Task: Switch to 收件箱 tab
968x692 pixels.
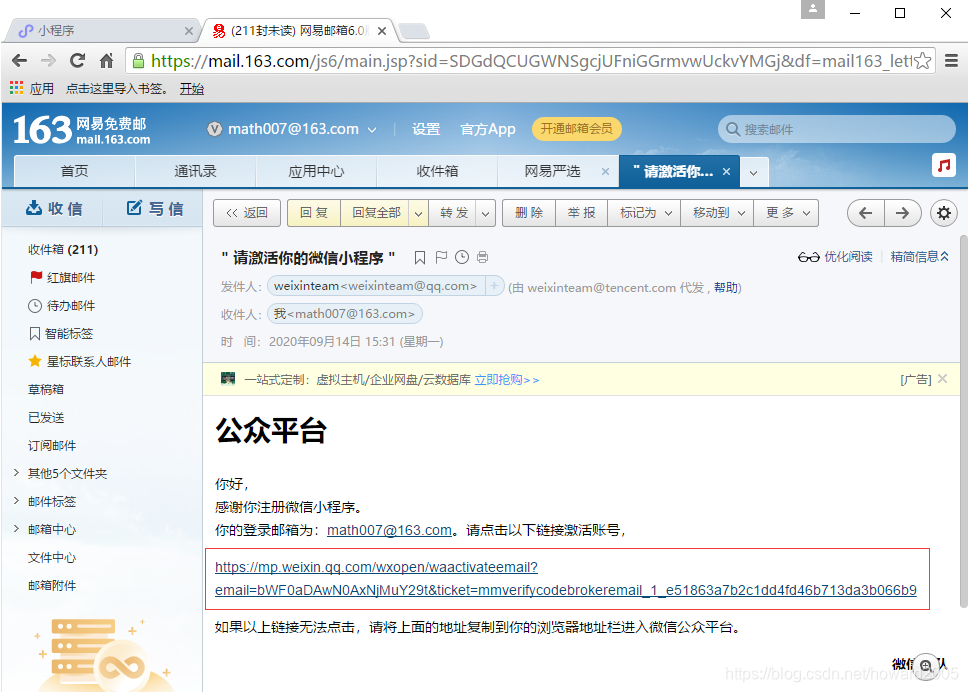Action: pyautogui.click(x=437, y=171)
